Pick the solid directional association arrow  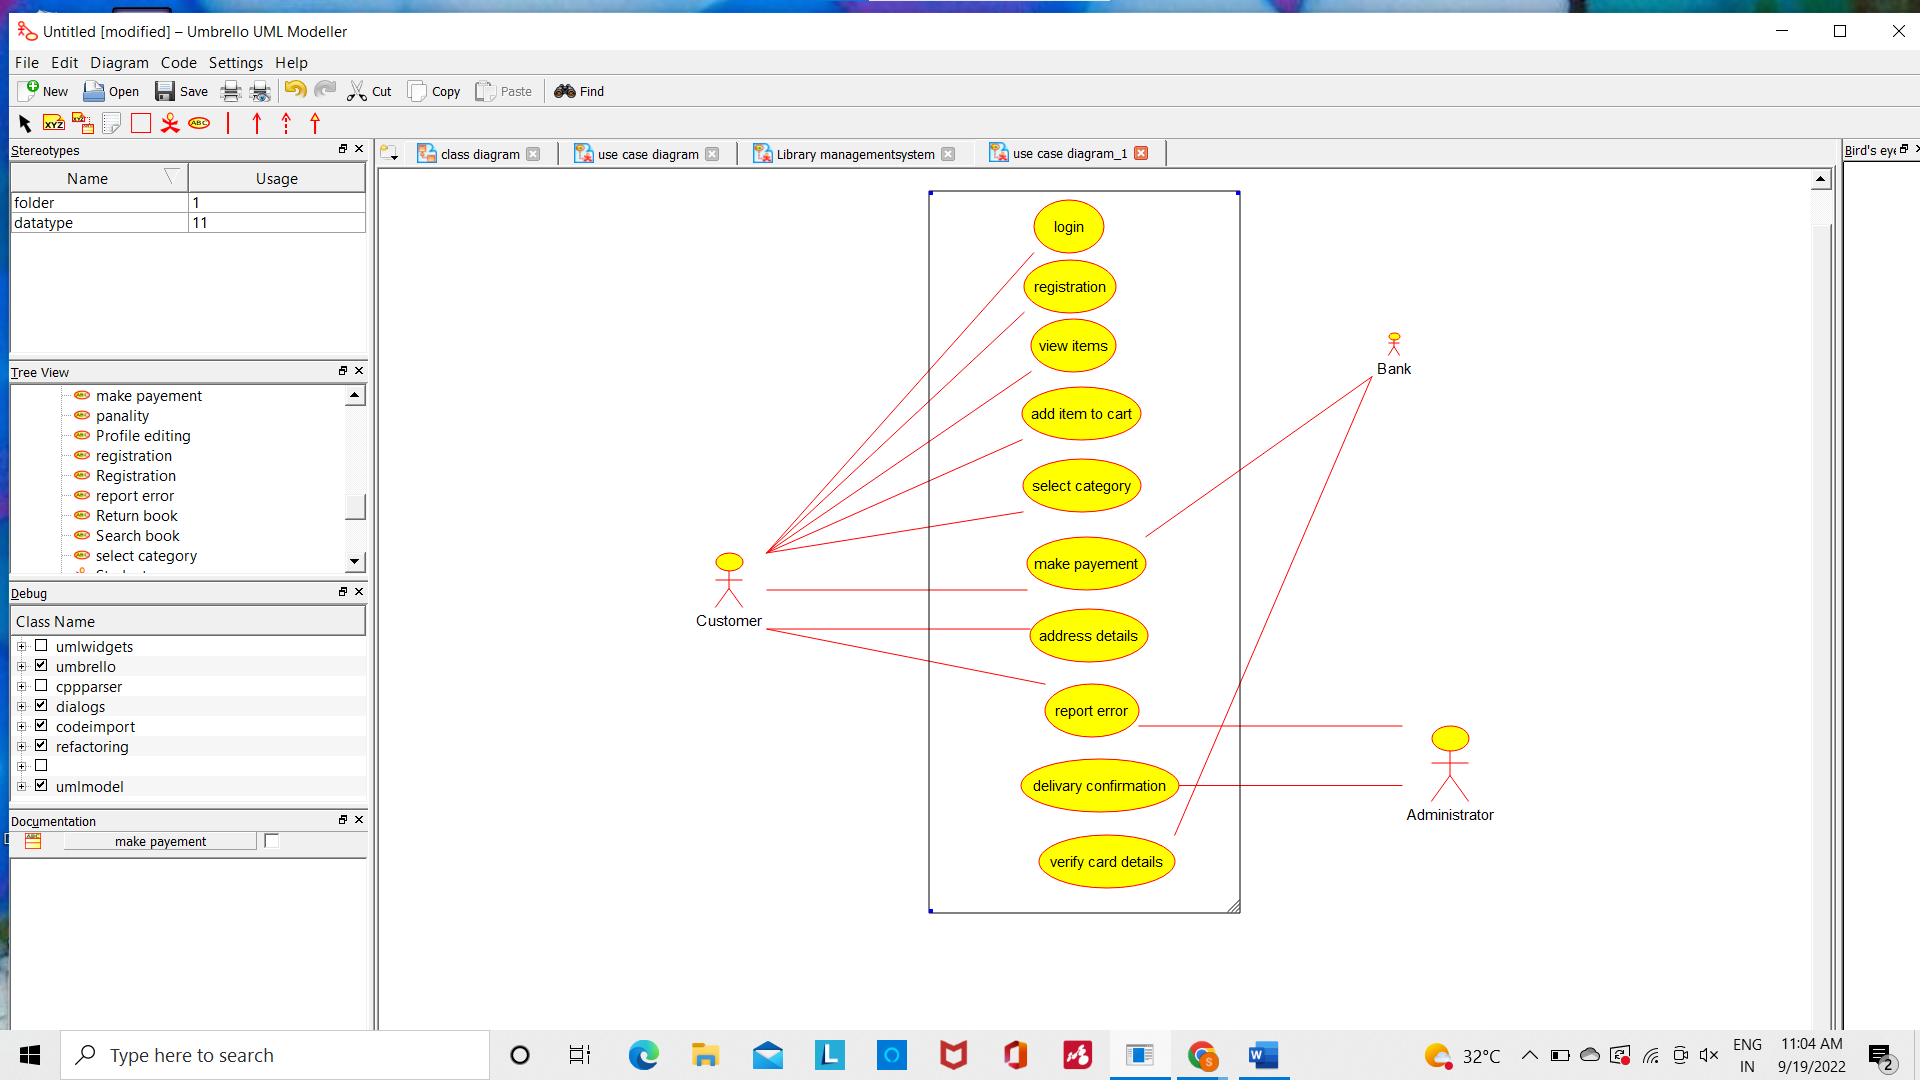[x=257, y=123]
